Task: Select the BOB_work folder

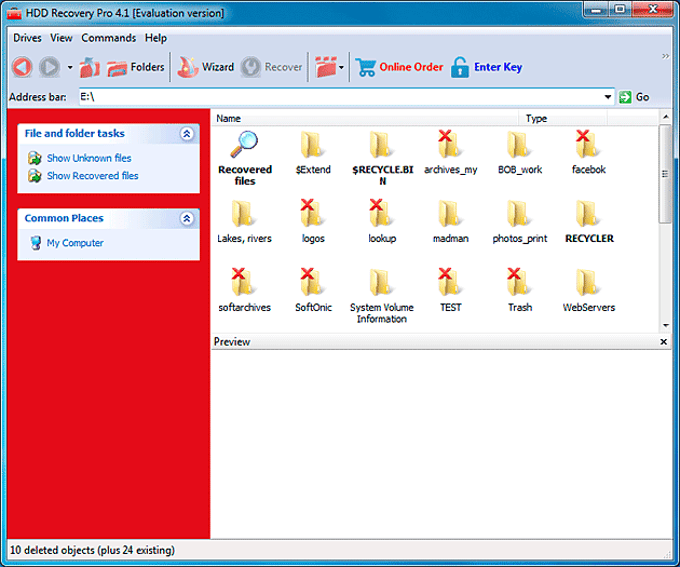Action: tap(520, 153)
